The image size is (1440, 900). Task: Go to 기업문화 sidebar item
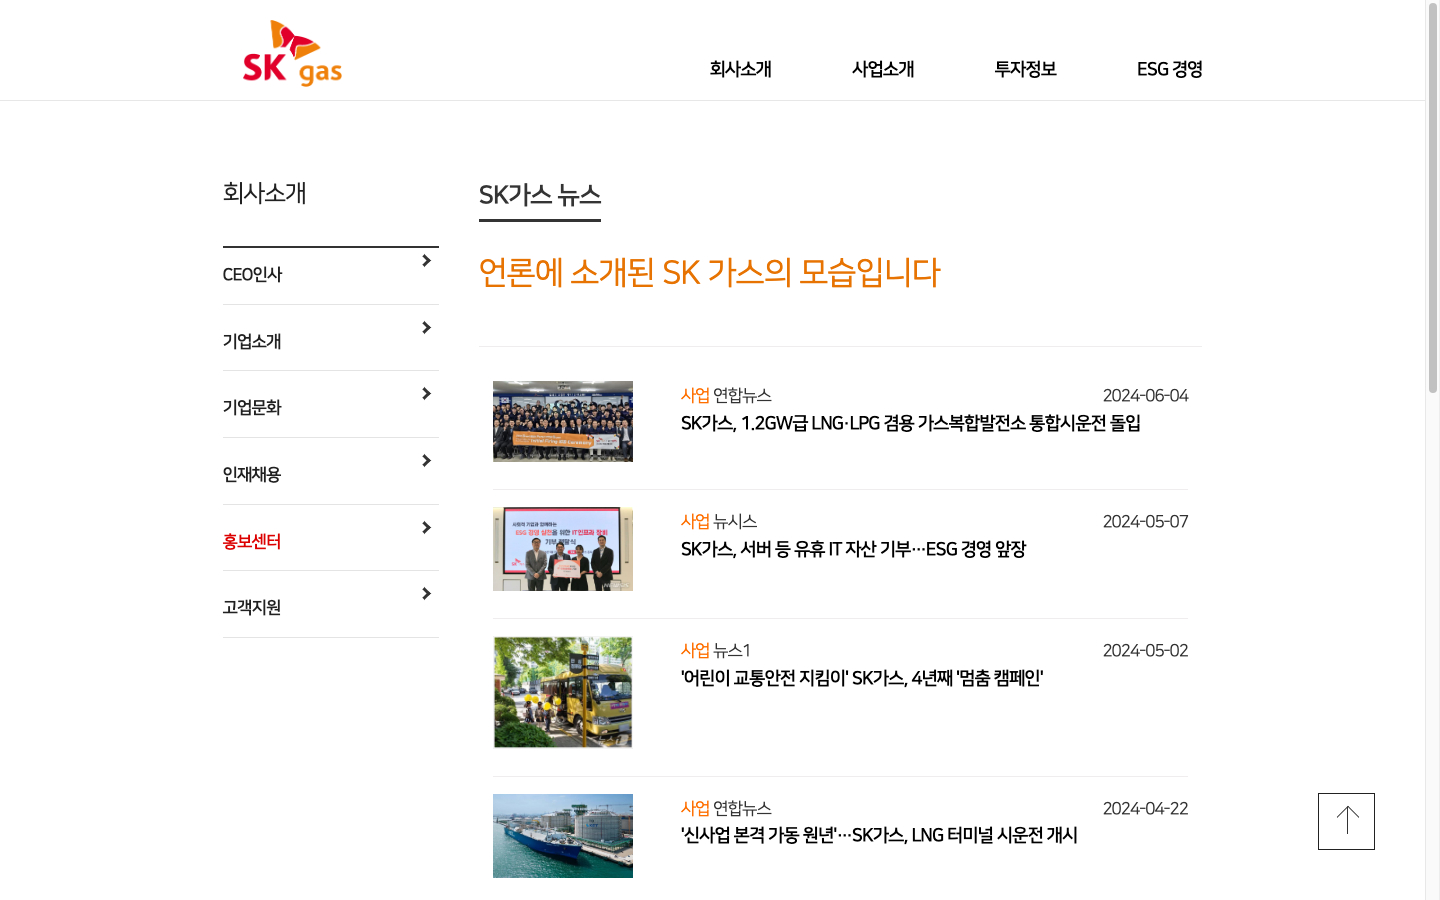tap(252, 408)
